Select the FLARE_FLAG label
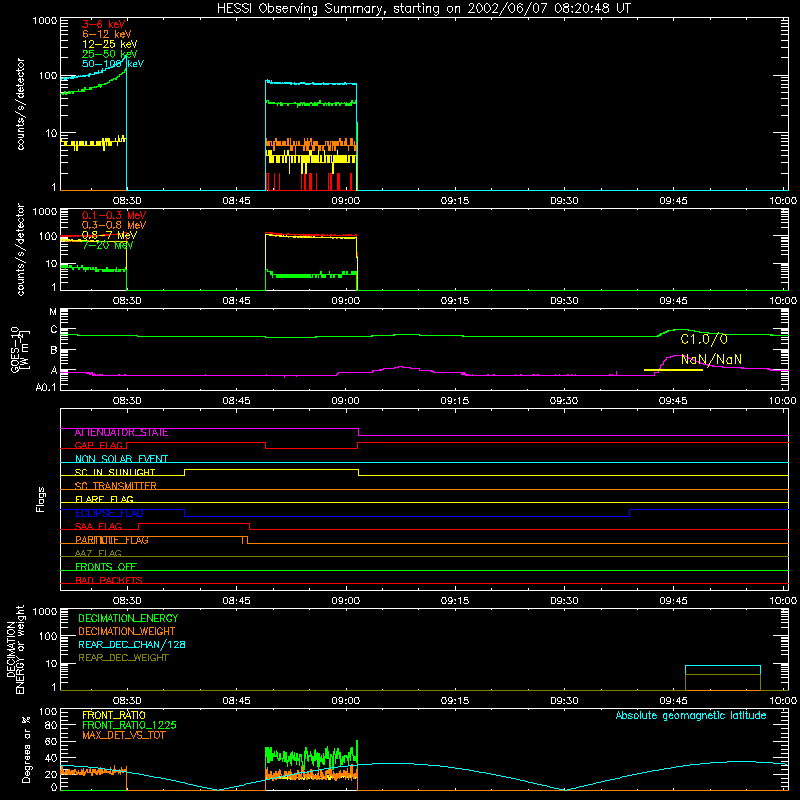 [x=104, y=499]
